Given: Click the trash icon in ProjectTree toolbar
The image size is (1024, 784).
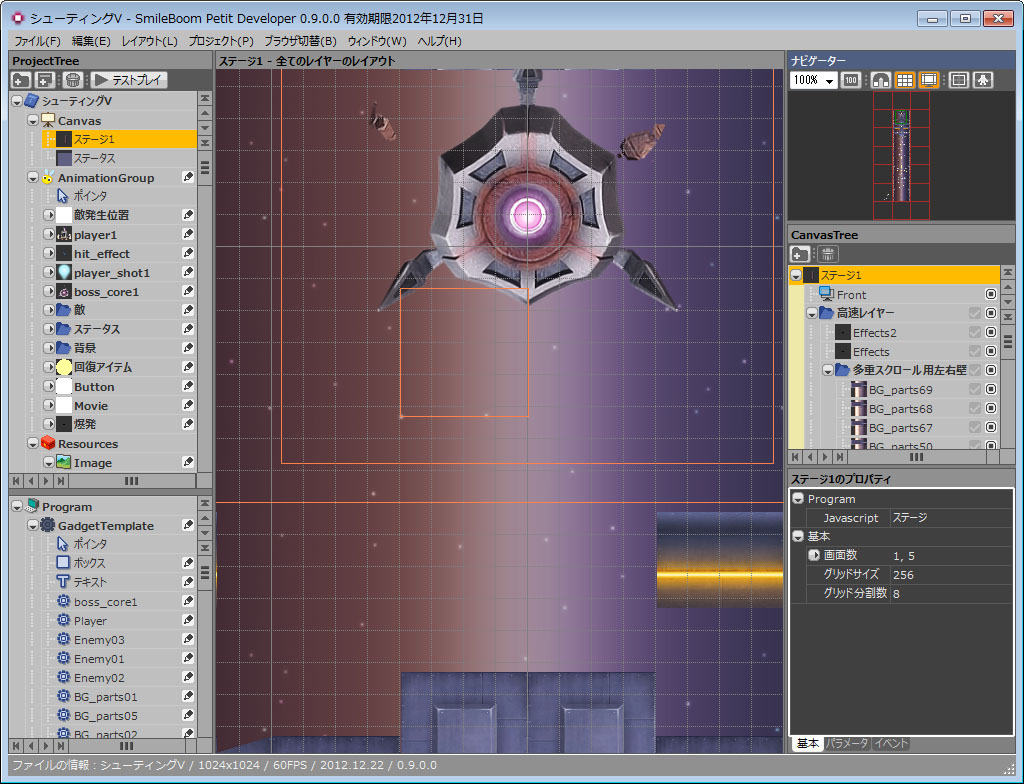Looking at the screenshot, I should tap(72, 80).
